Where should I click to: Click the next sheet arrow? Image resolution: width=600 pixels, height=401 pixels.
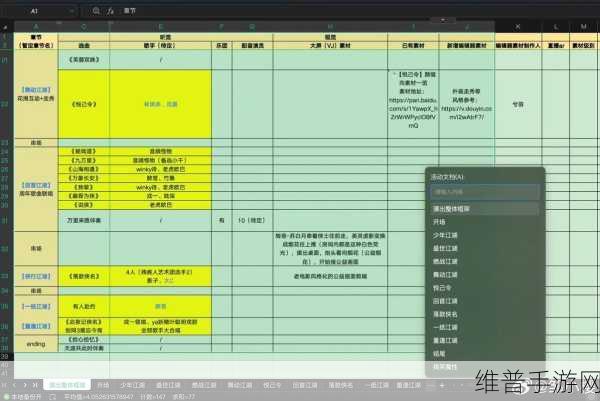point(25,385)
